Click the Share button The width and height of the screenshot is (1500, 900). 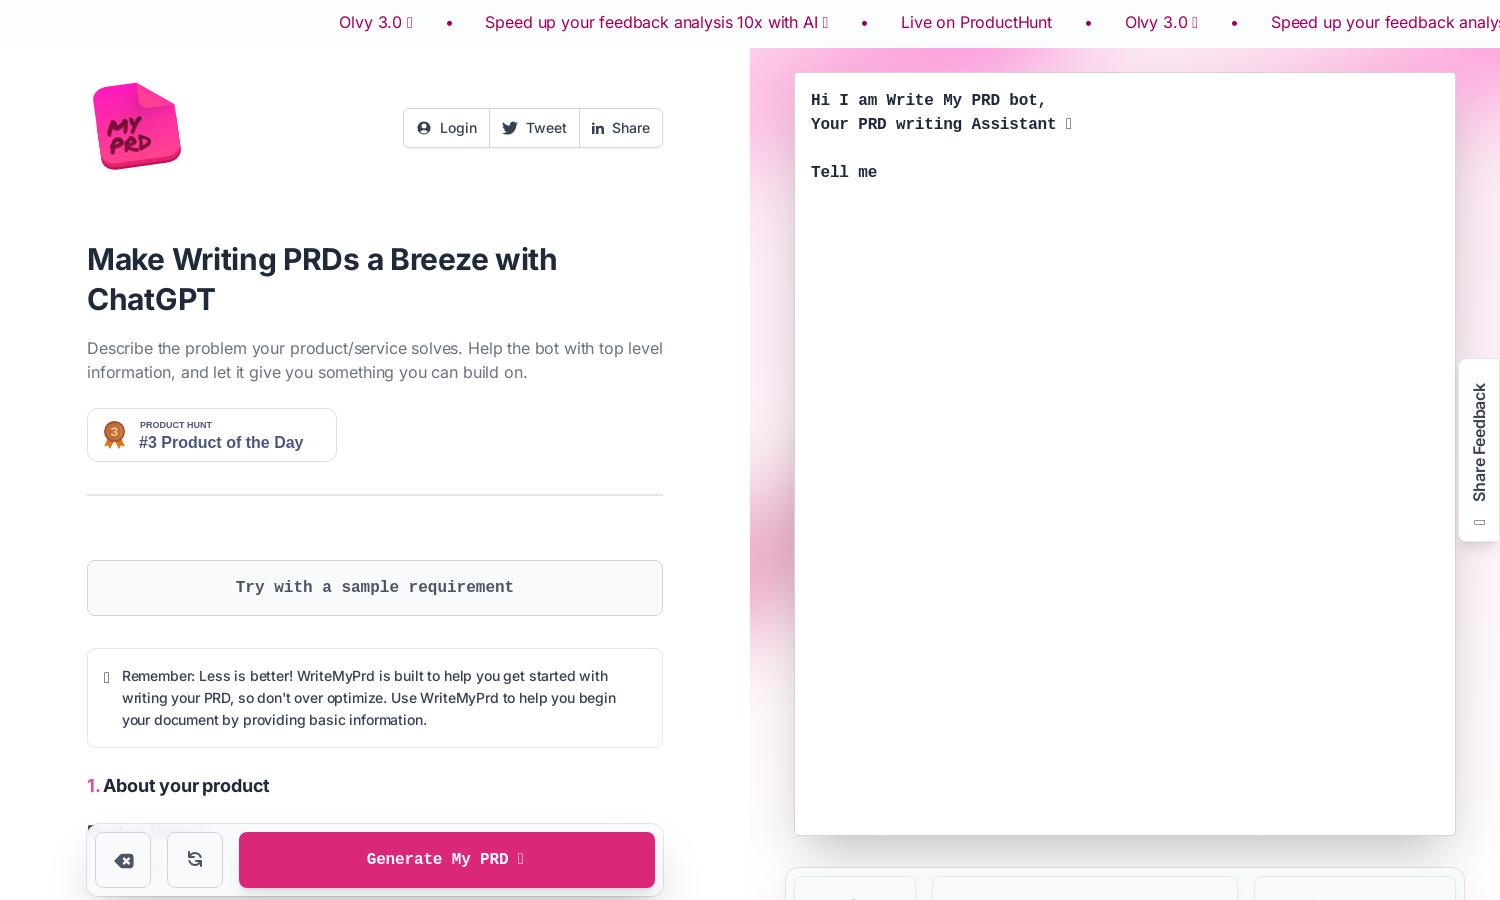click(621, 128)
